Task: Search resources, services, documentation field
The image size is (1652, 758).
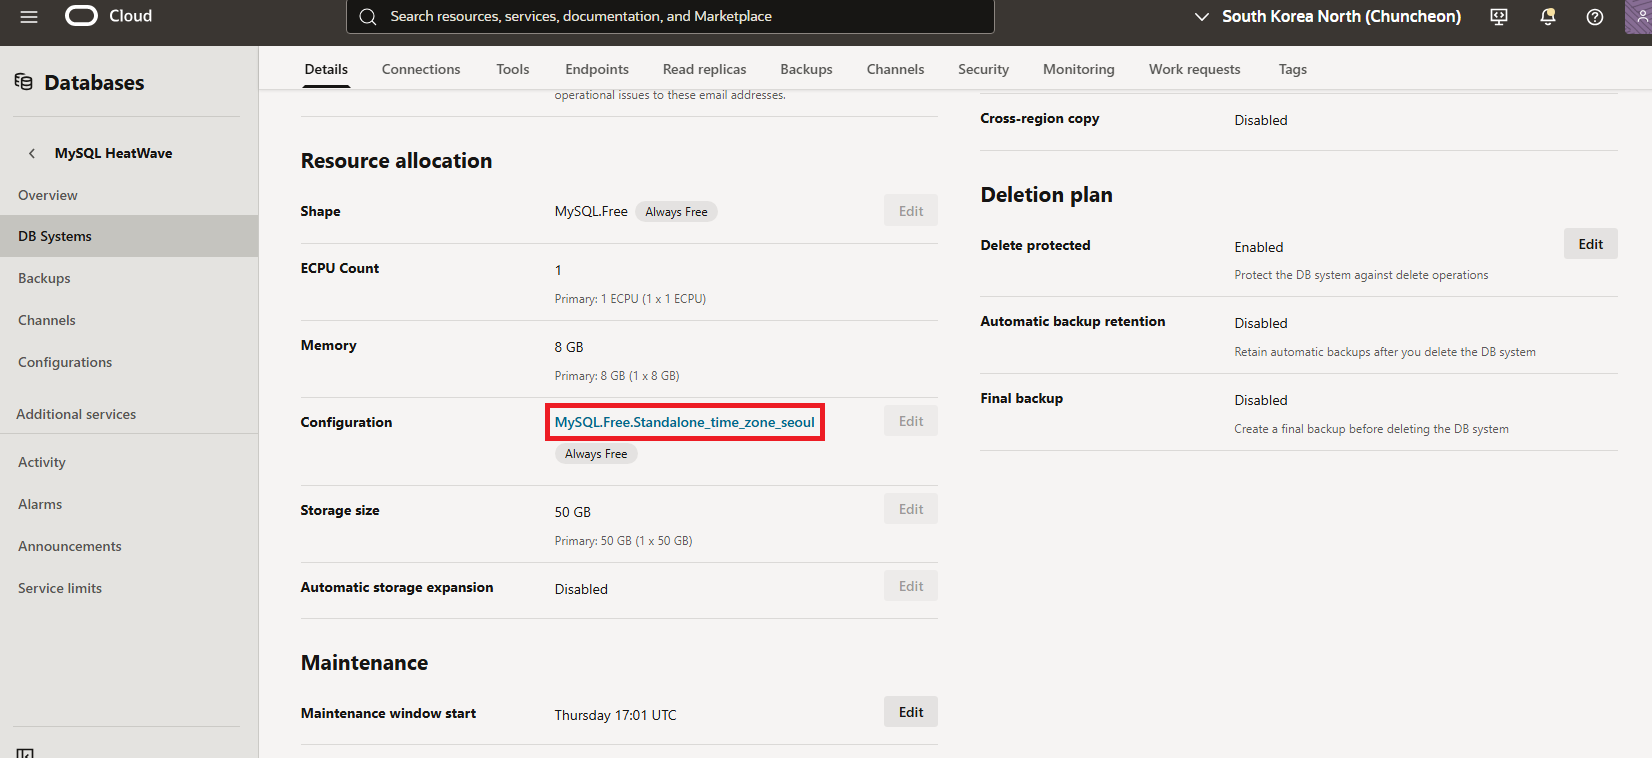Action: (x=670, y=17)
